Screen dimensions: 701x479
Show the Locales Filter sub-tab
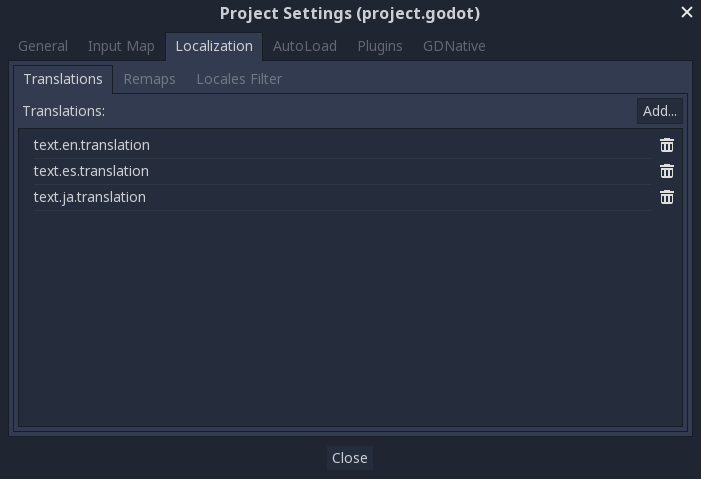pyautogui.click(x=239, y=79)
